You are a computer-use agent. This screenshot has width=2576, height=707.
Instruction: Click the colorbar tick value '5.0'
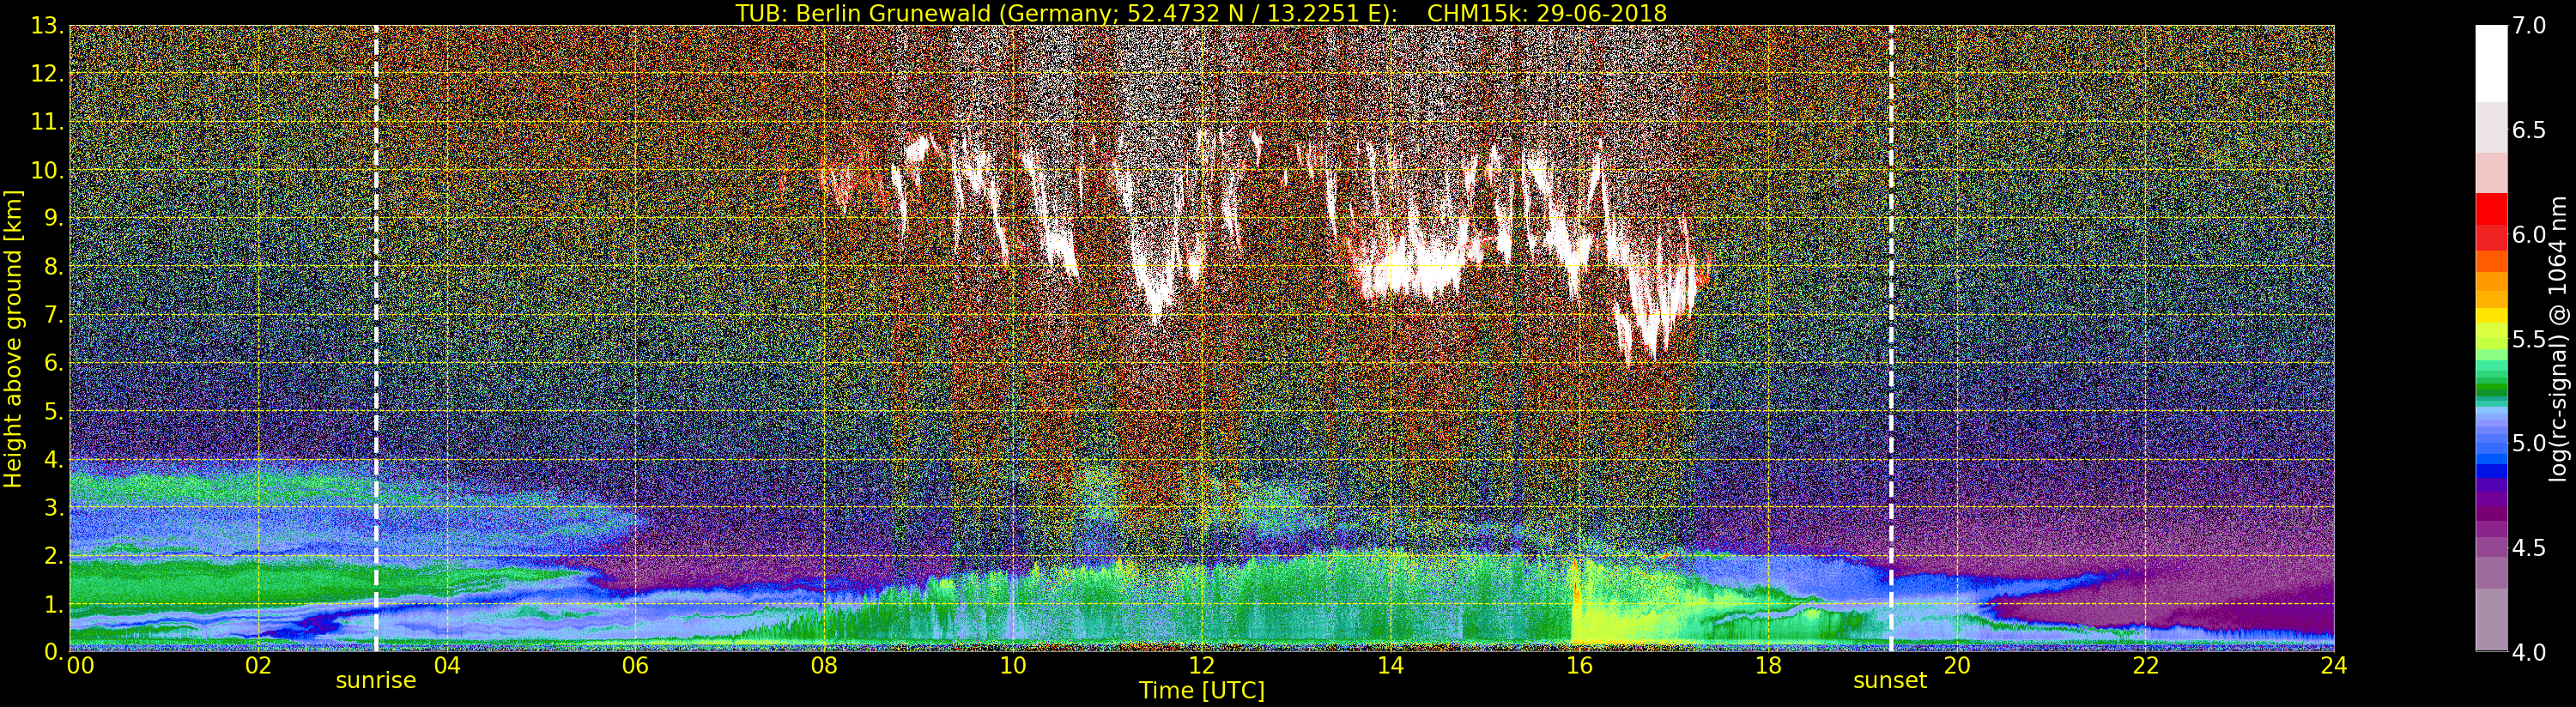point(2529,443)
